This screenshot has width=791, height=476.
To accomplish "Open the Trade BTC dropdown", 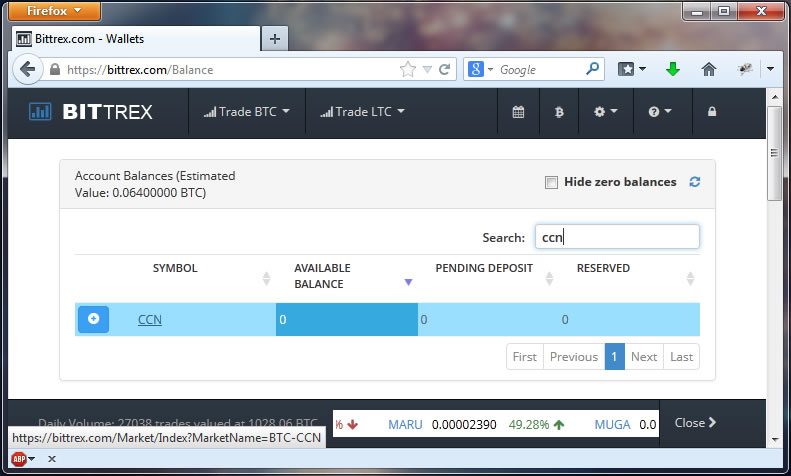I will [247, 111].
